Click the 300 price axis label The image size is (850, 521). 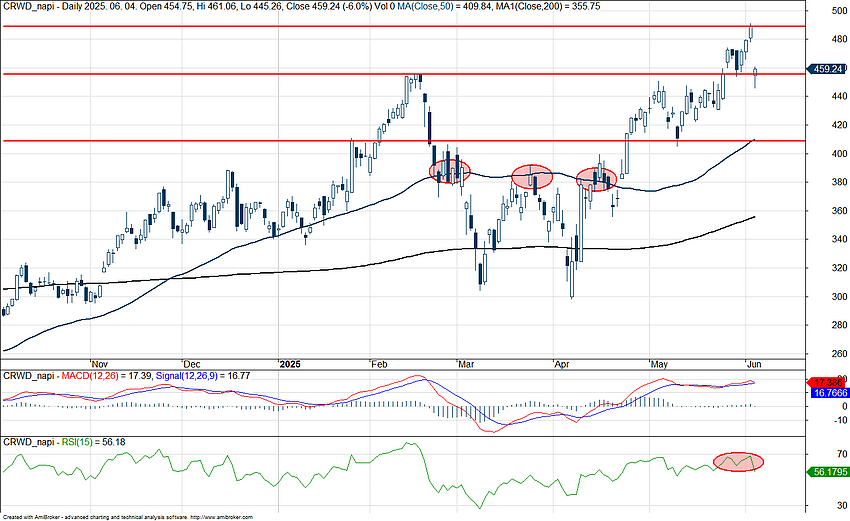(840, 297)
